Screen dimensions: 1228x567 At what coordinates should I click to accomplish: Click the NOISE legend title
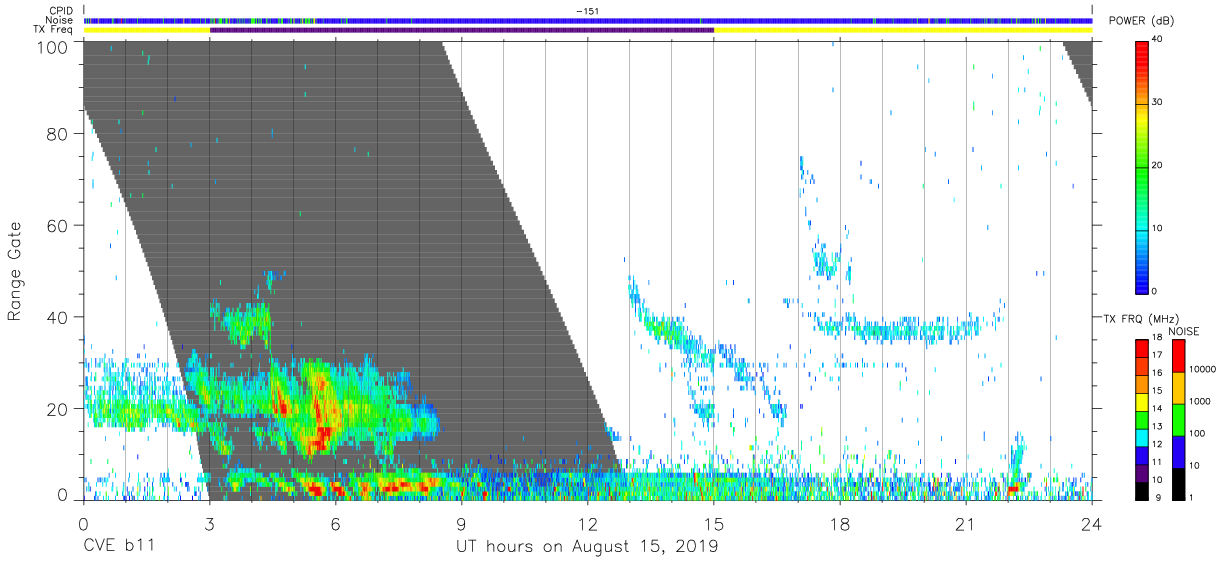pyautogui.click(x=1182, y=331)
